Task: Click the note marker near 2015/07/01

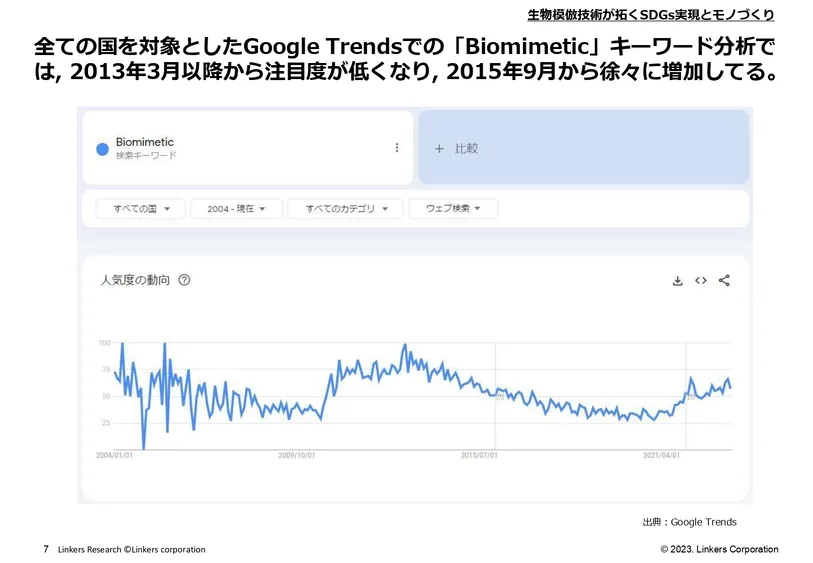Action: click(x=500, y=397)
